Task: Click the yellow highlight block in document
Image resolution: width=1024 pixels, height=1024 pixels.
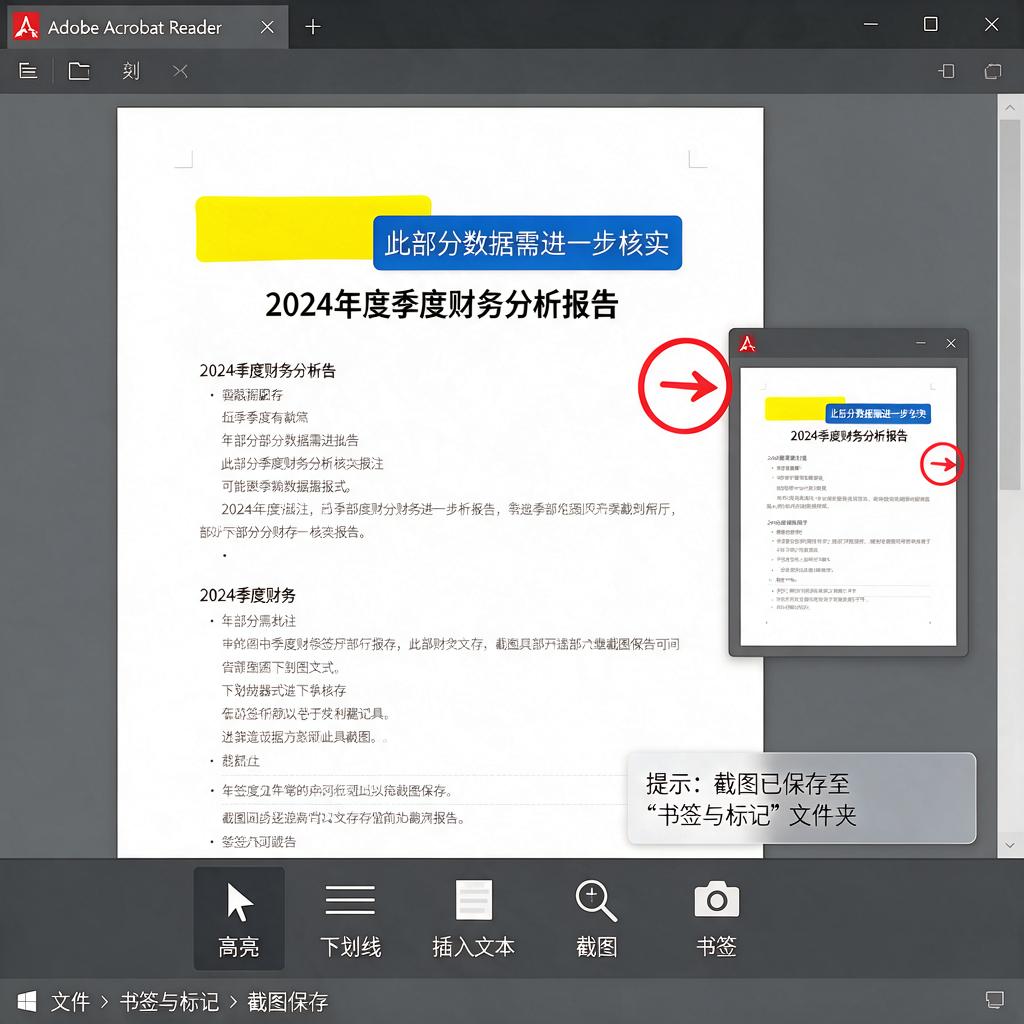Action: 285,229
